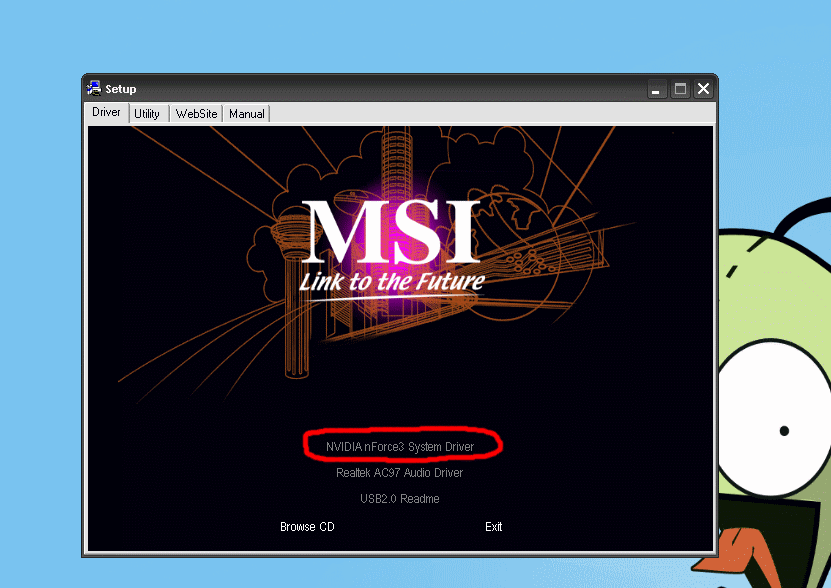Viewport: 831px width, 588px height.
Task: Select the Manual tab
Action: 246,114
